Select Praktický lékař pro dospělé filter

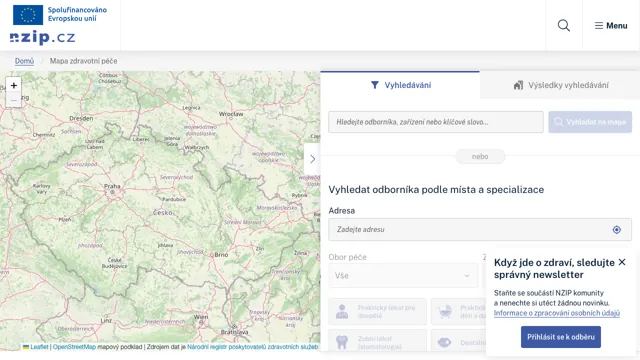(x=378, y=311)
